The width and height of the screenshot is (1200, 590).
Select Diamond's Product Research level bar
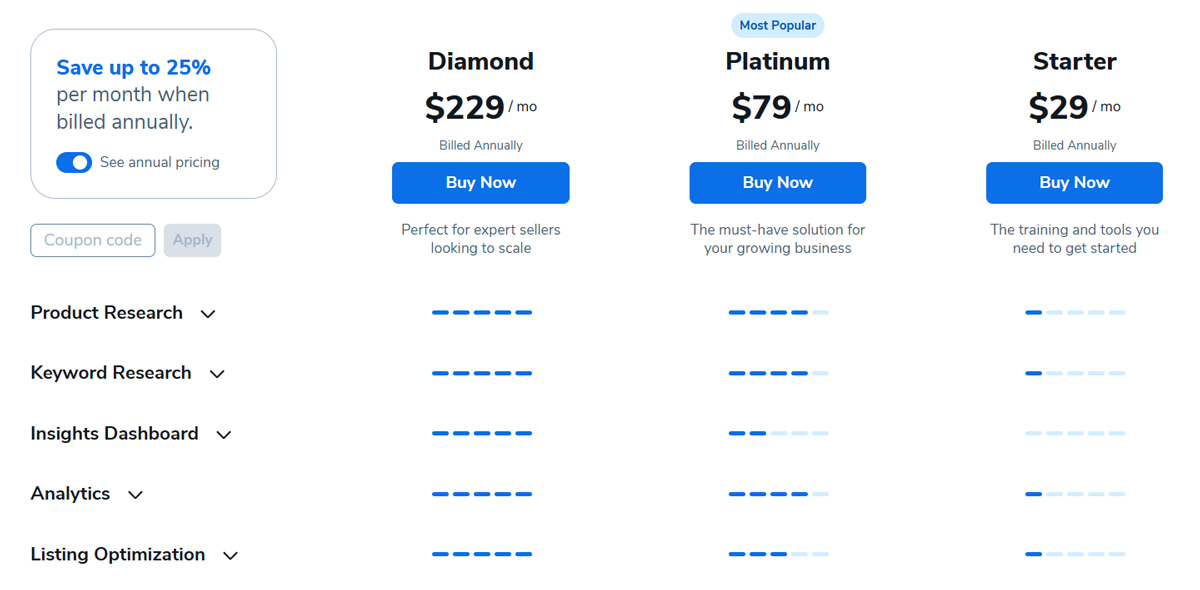click(482, 313)
